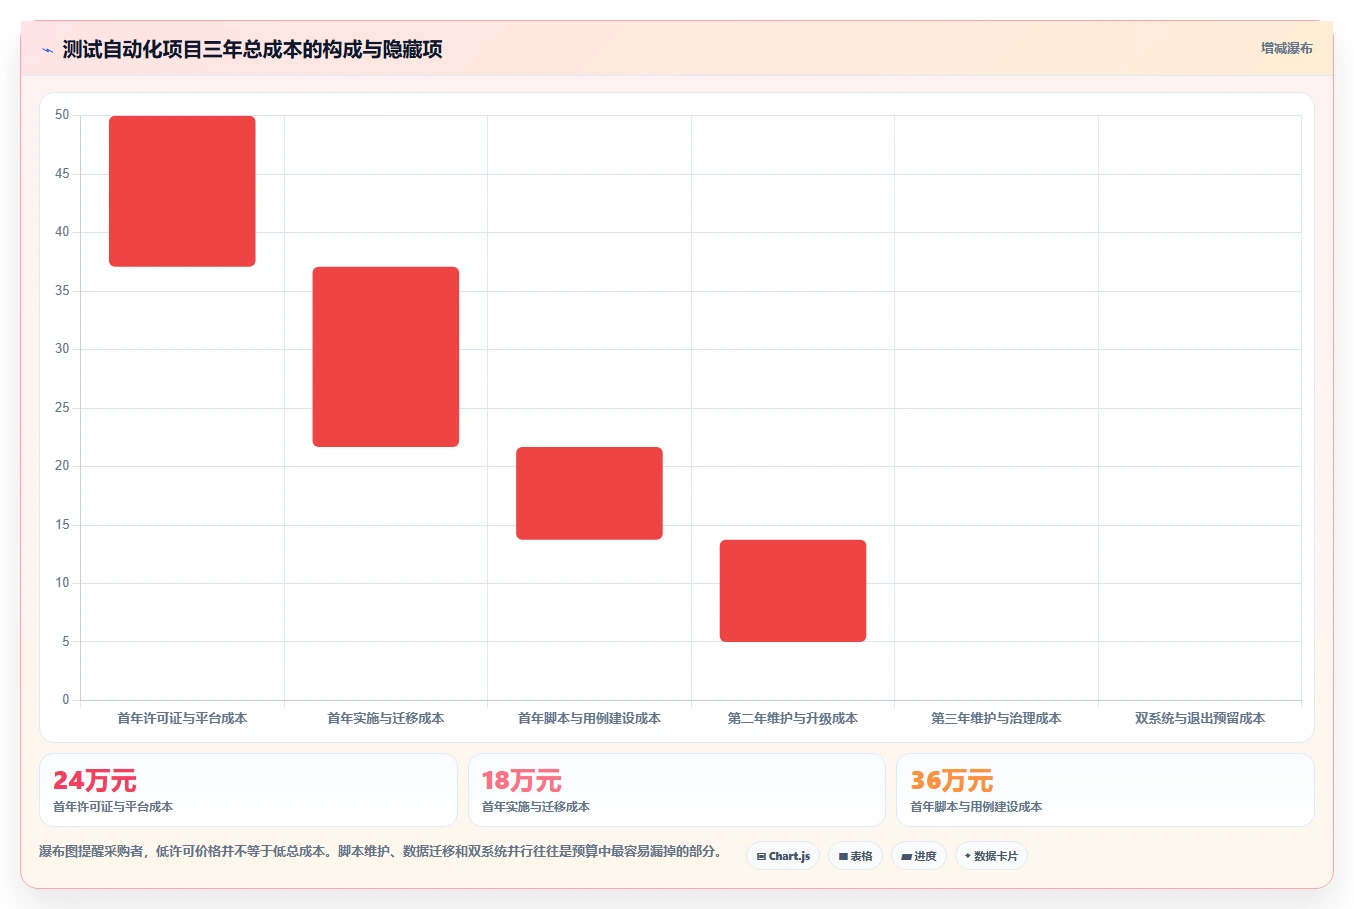This screenshot has height=909, width=1354.
Task: Click y-axis tick value 35
Action: point(62,291)
